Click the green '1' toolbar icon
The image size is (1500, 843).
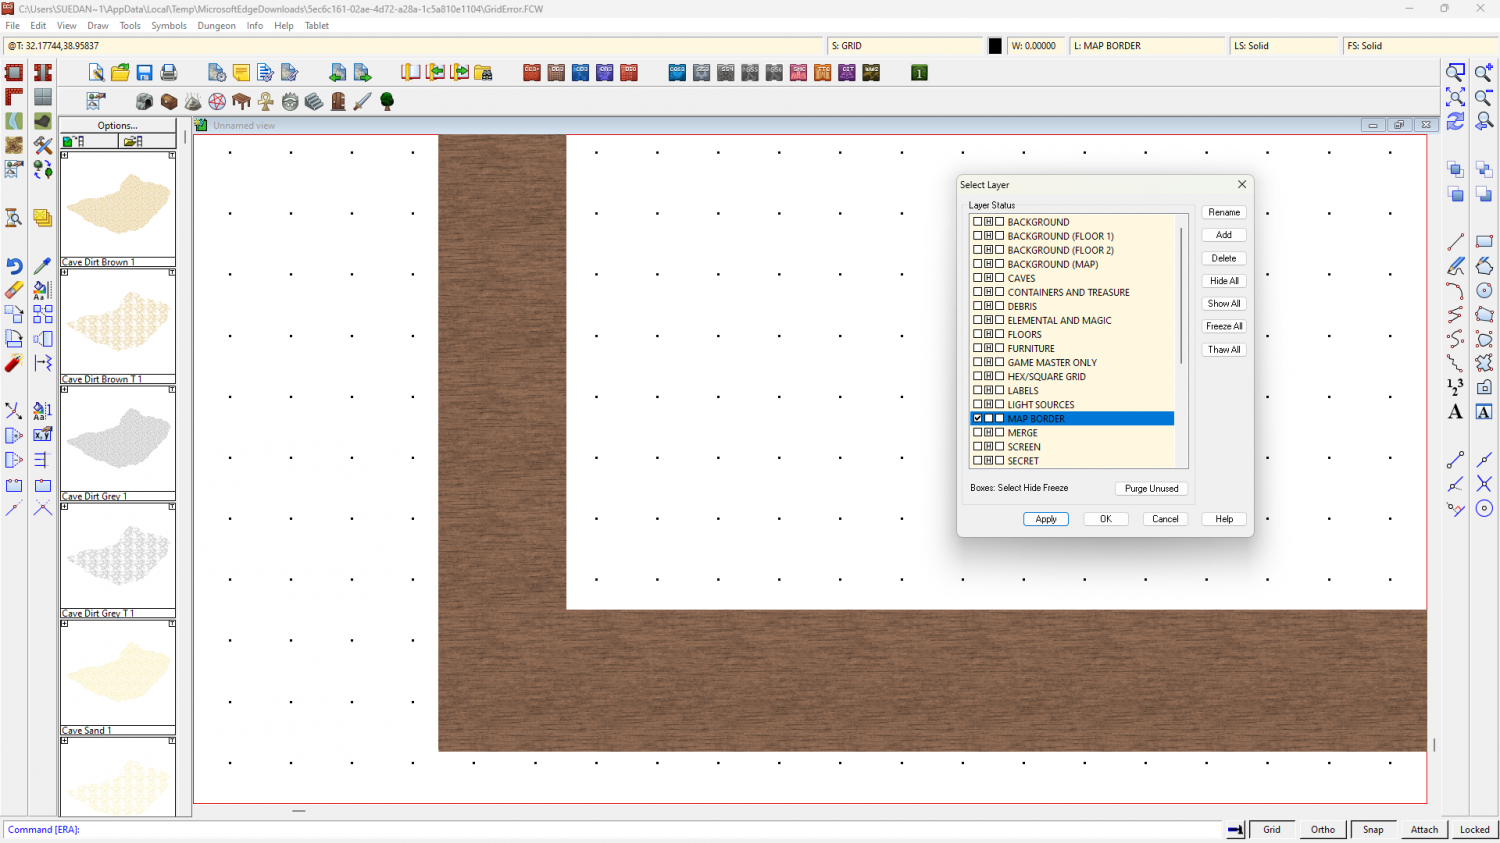(919, 73)
